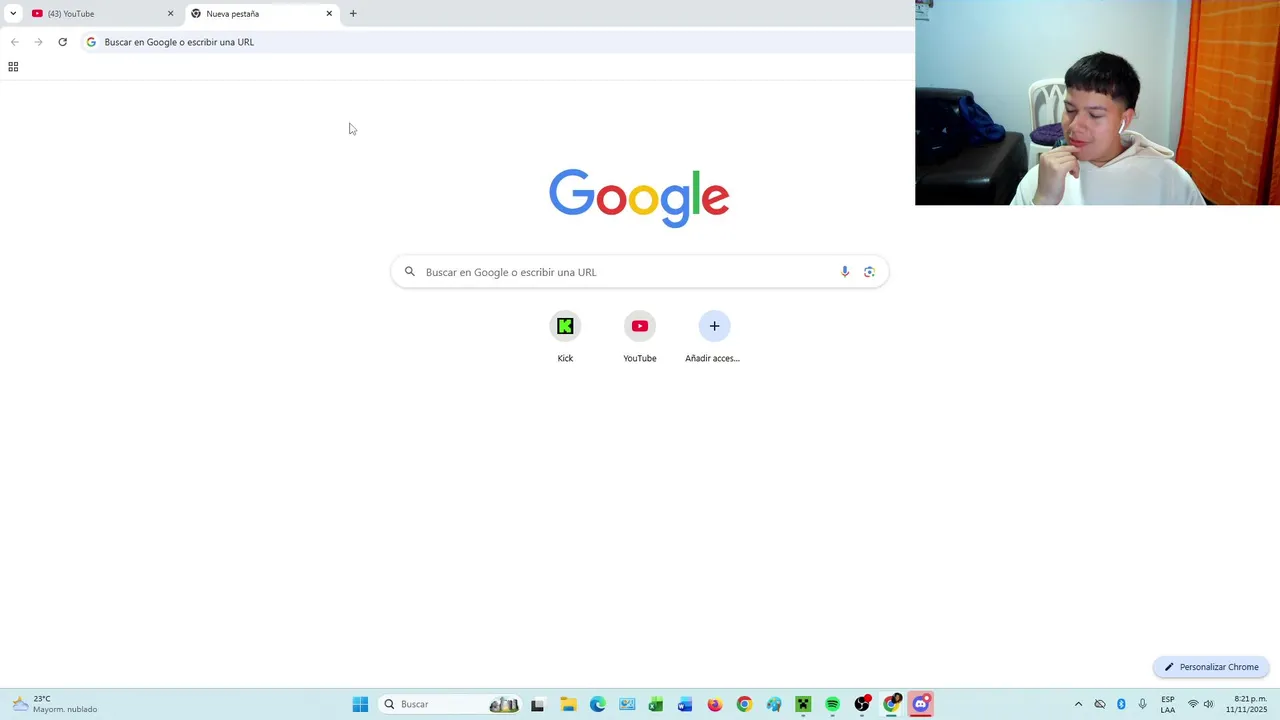Open Excel from the taskbar
Screen dimensions: 1280x720
click(x=656, y=704)
